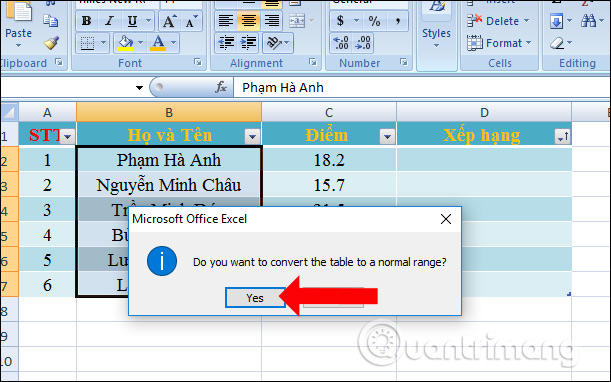
Task: Open the Format cells menu
Action: click(x=499, y=43)
